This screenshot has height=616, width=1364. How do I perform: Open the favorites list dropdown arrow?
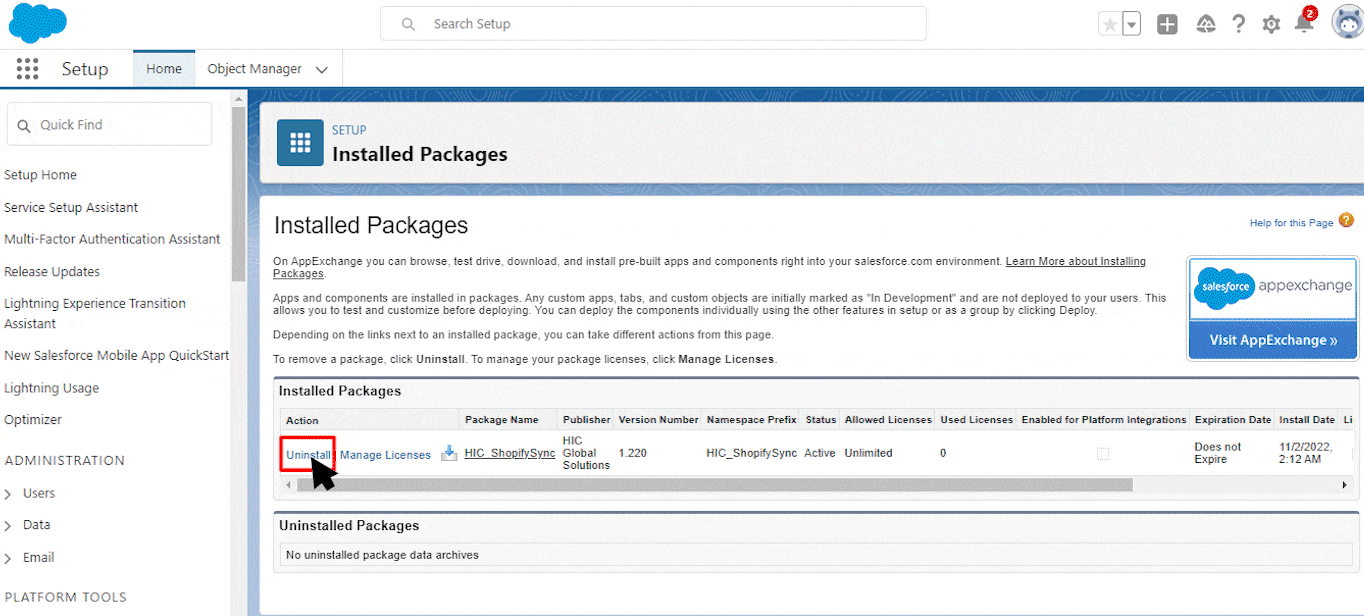1132,25
